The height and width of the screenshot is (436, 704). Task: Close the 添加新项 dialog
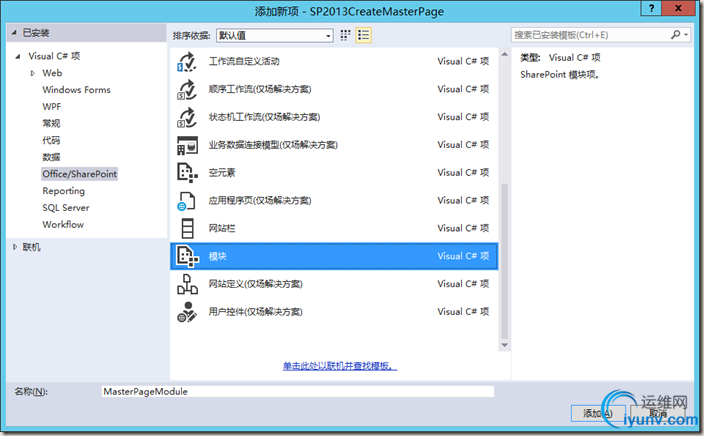coord(678,8)
